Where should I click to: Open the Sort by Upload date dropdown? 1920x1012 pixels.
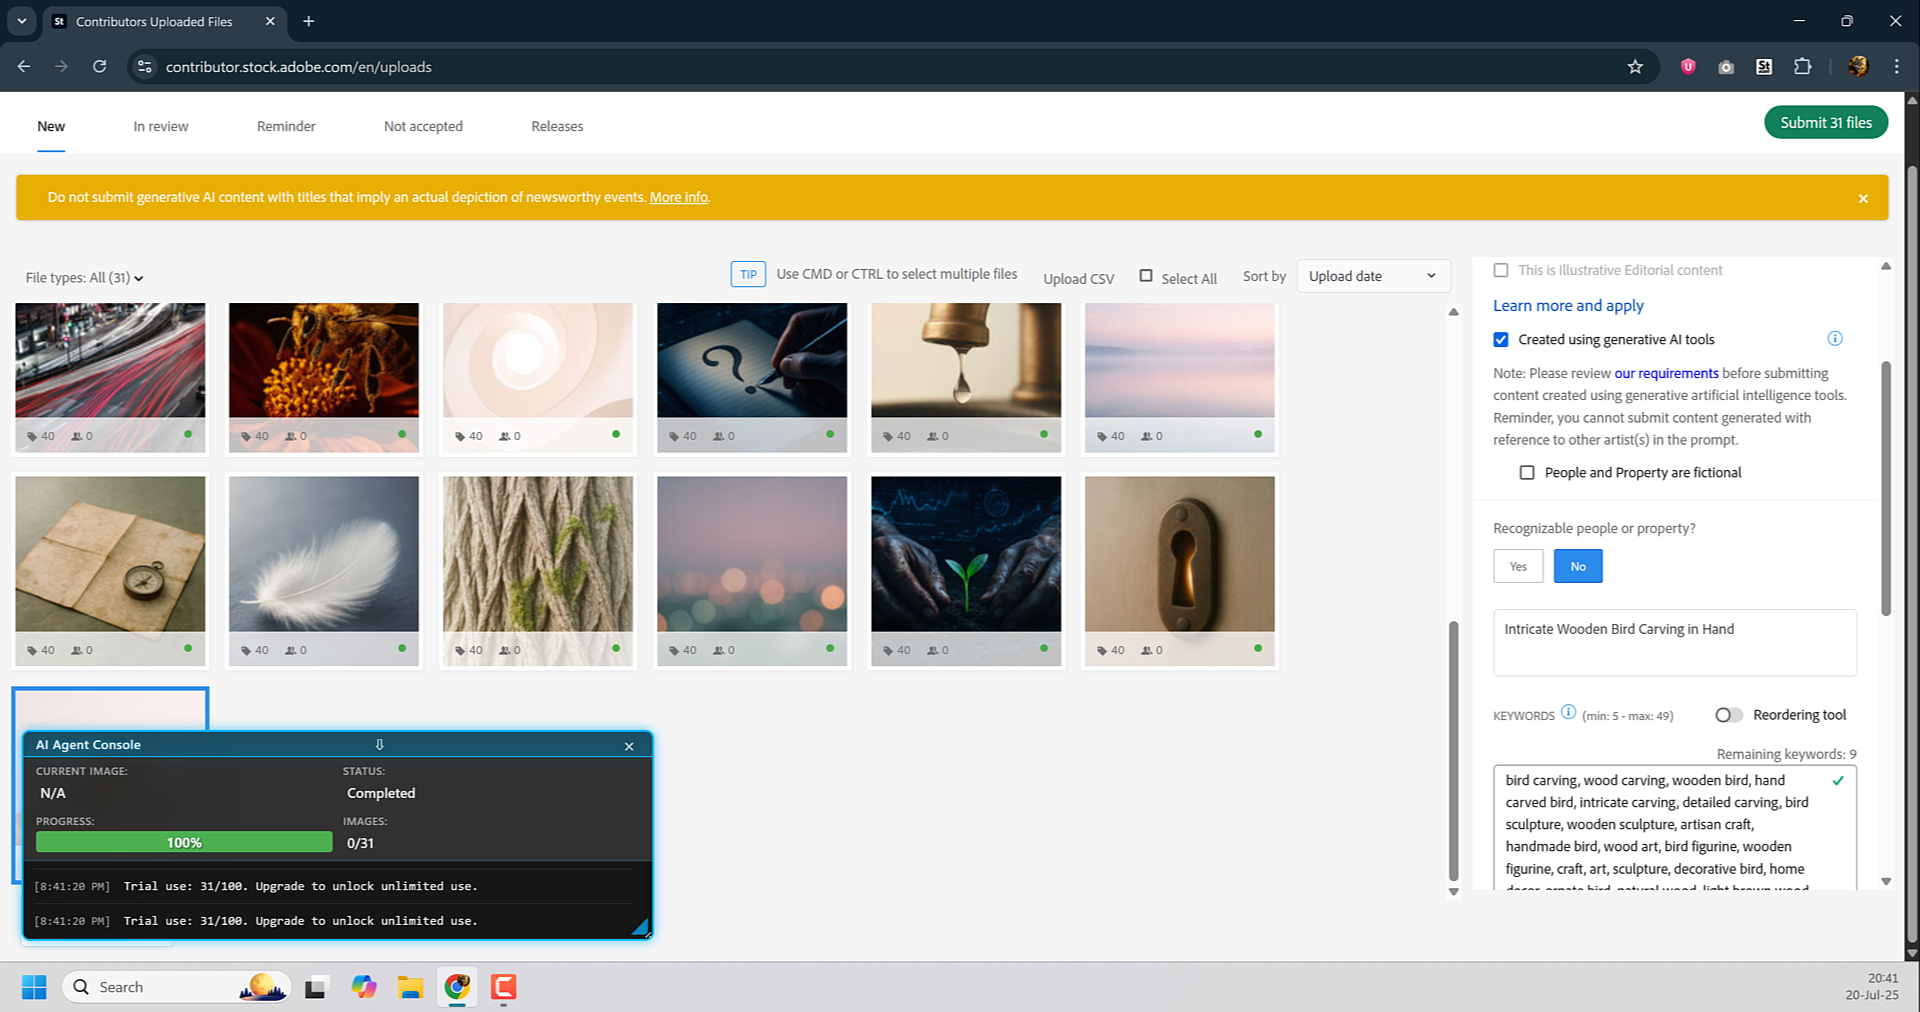tap(1372, 276)
